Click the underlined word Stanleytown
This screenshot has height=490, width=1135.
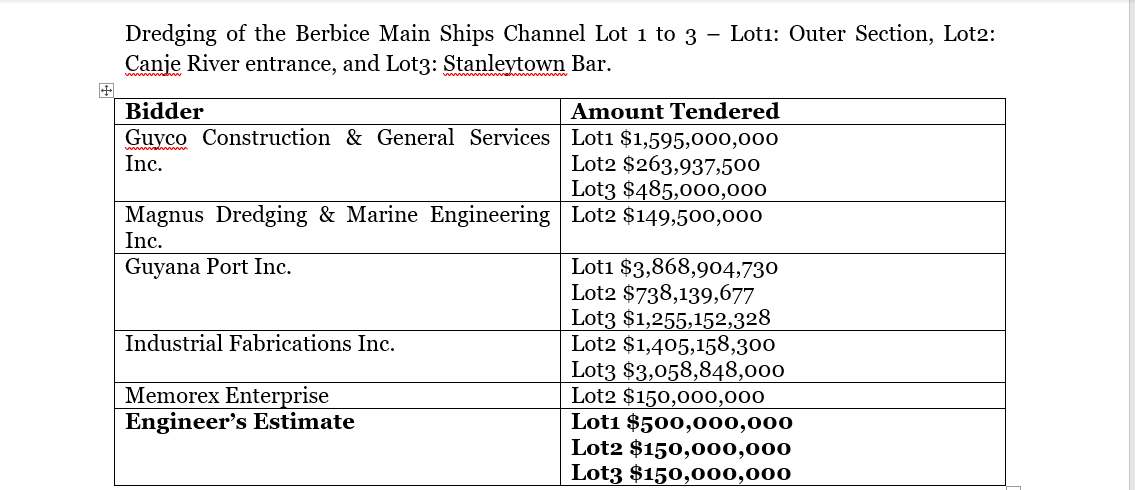coord(505,64)
